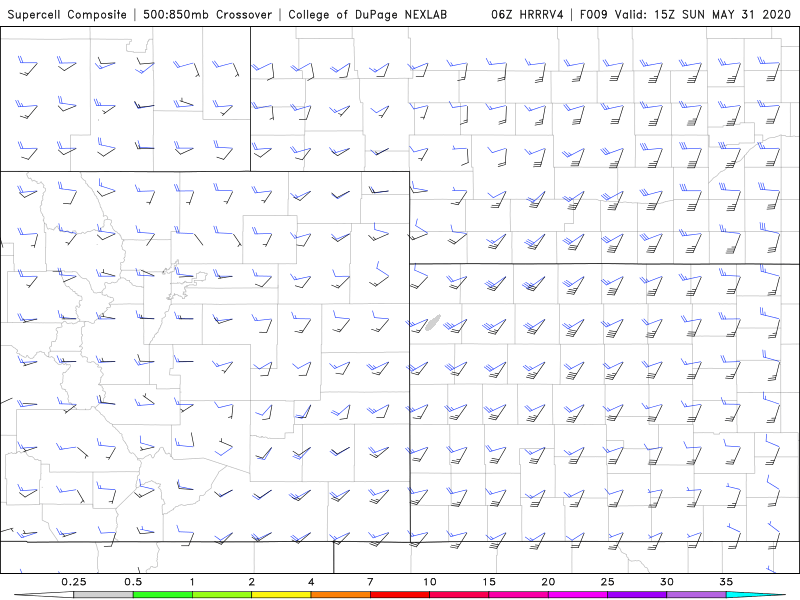
Task: Select the "0.5" color scale label
Action: pyautogui.click(x=133, y=582)
